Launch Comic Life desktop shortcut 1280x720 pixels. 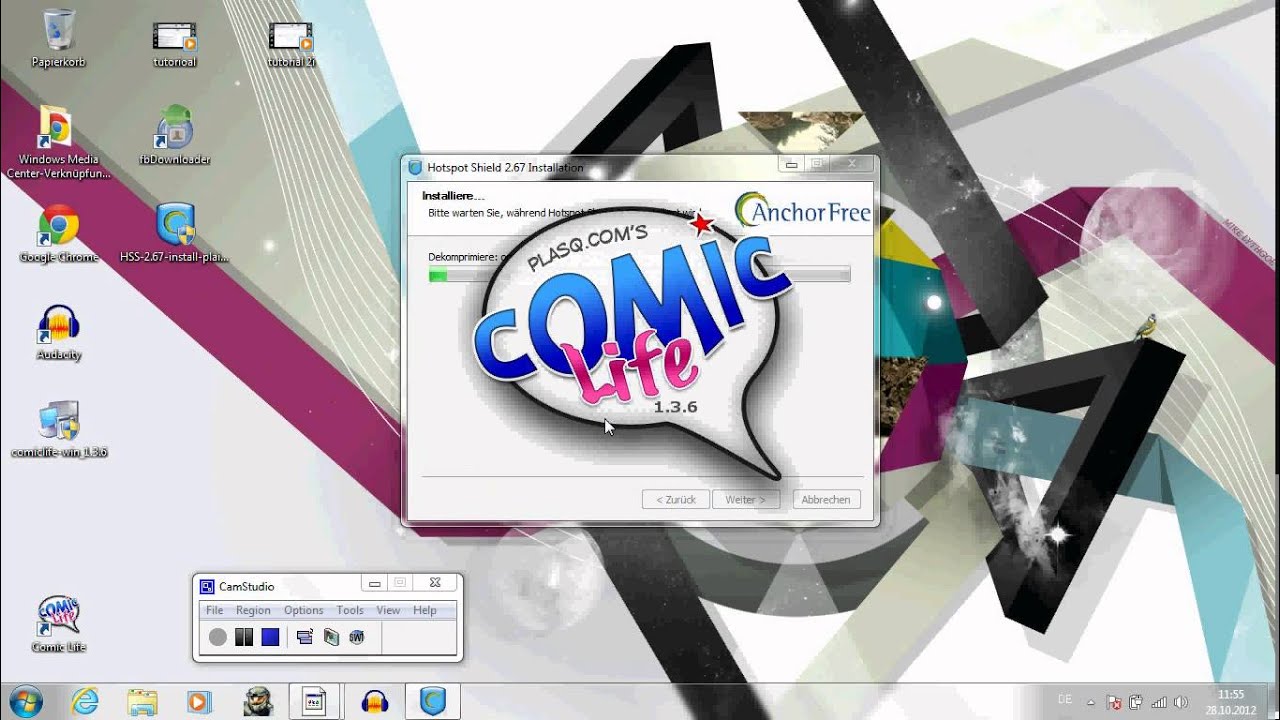(x=58, y=624)
